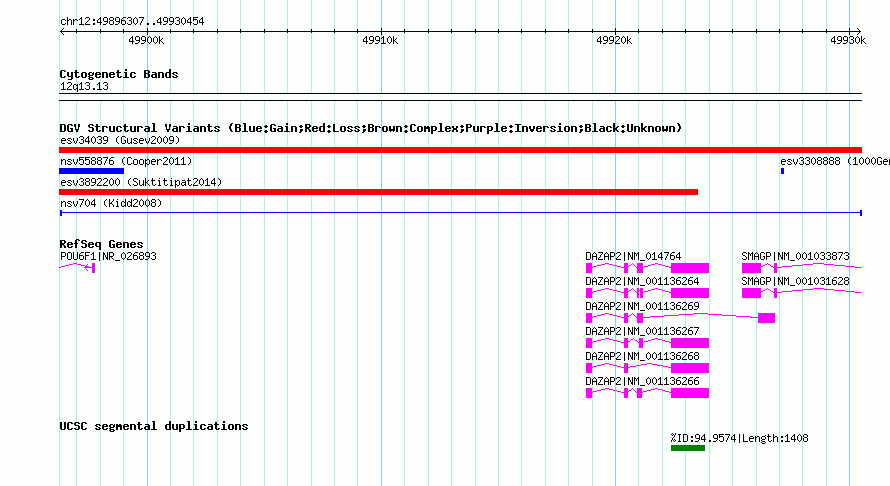890x486 pixels.
Task: Select the distant last exon of NM_001136269
Action: [x=766, y=318]
